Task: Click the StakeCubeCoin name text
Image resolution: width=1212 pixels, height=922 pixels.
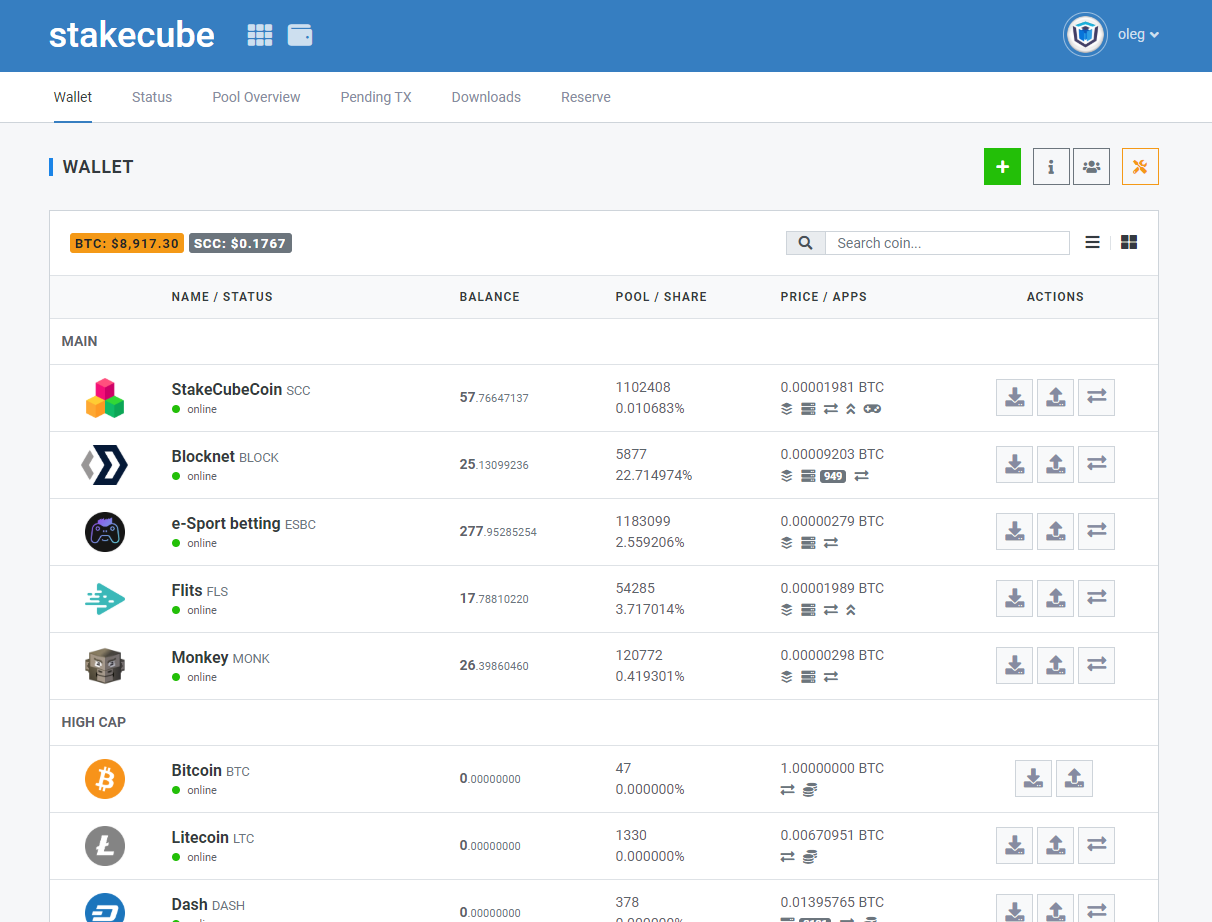Action: (227, 389)
